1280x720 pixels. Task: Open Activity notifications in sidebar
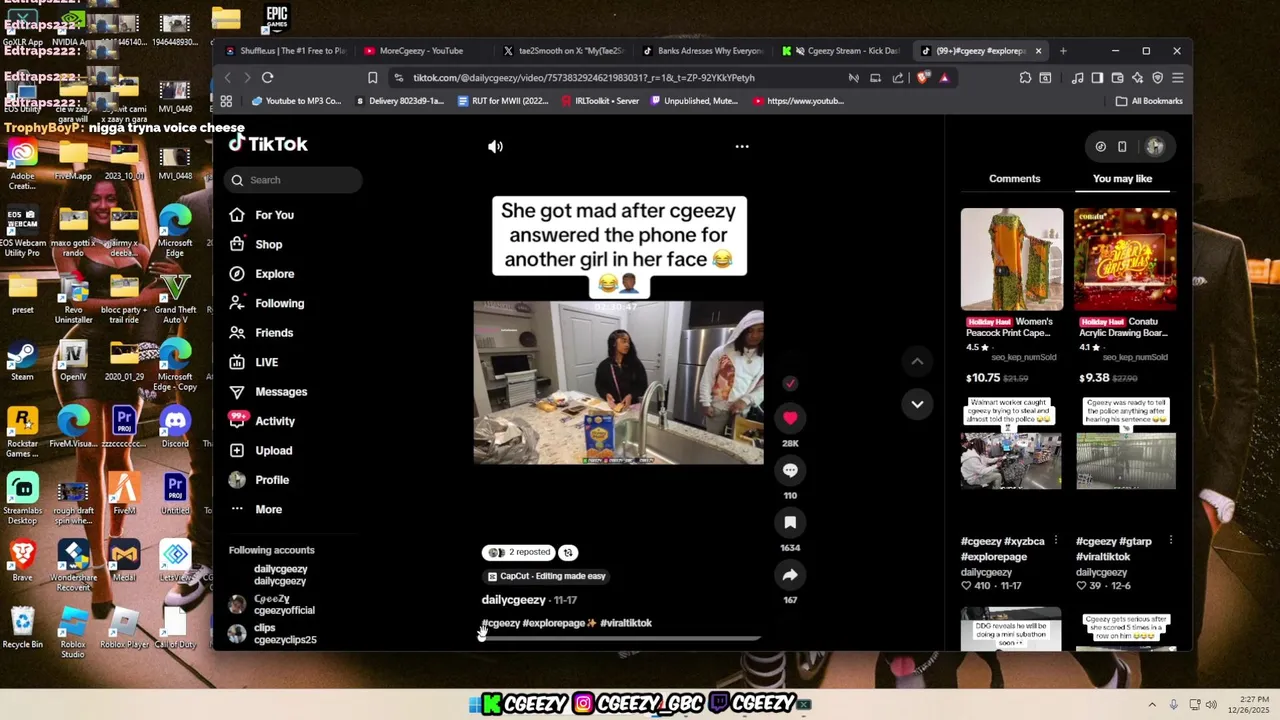pyautogui.click(x=275, y=421)
